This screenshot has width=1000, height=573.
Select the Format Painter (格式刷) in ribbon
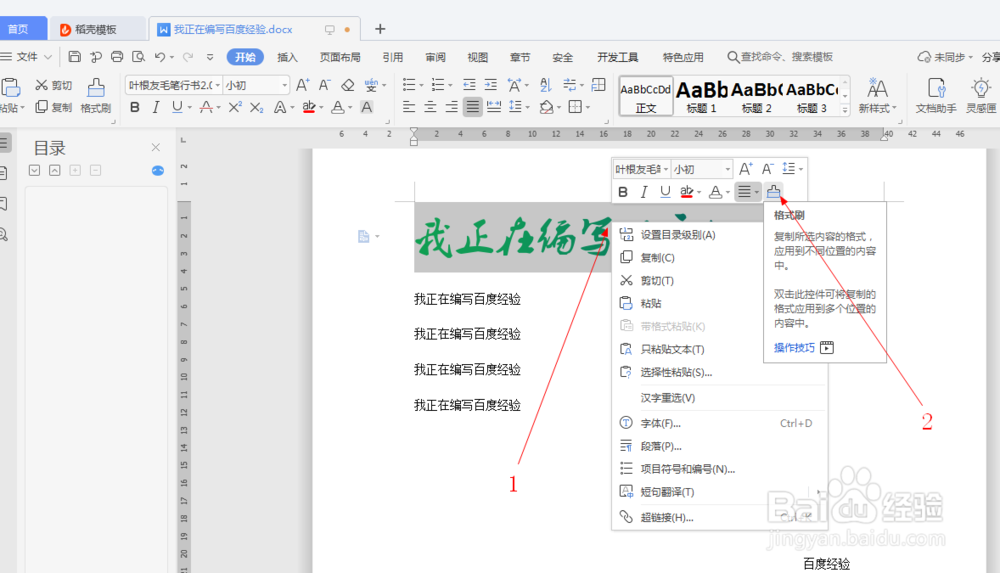[x=96, y=96]
